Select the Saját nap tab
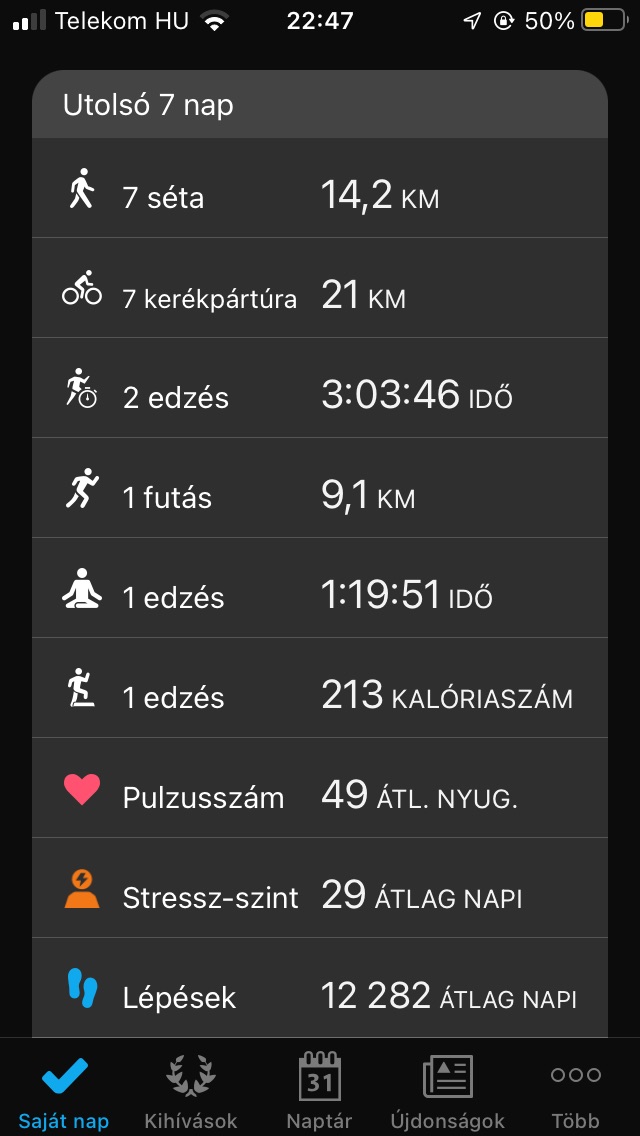Image resolution: width=640 pixels, height=1136 pixels. point(64,1089)
